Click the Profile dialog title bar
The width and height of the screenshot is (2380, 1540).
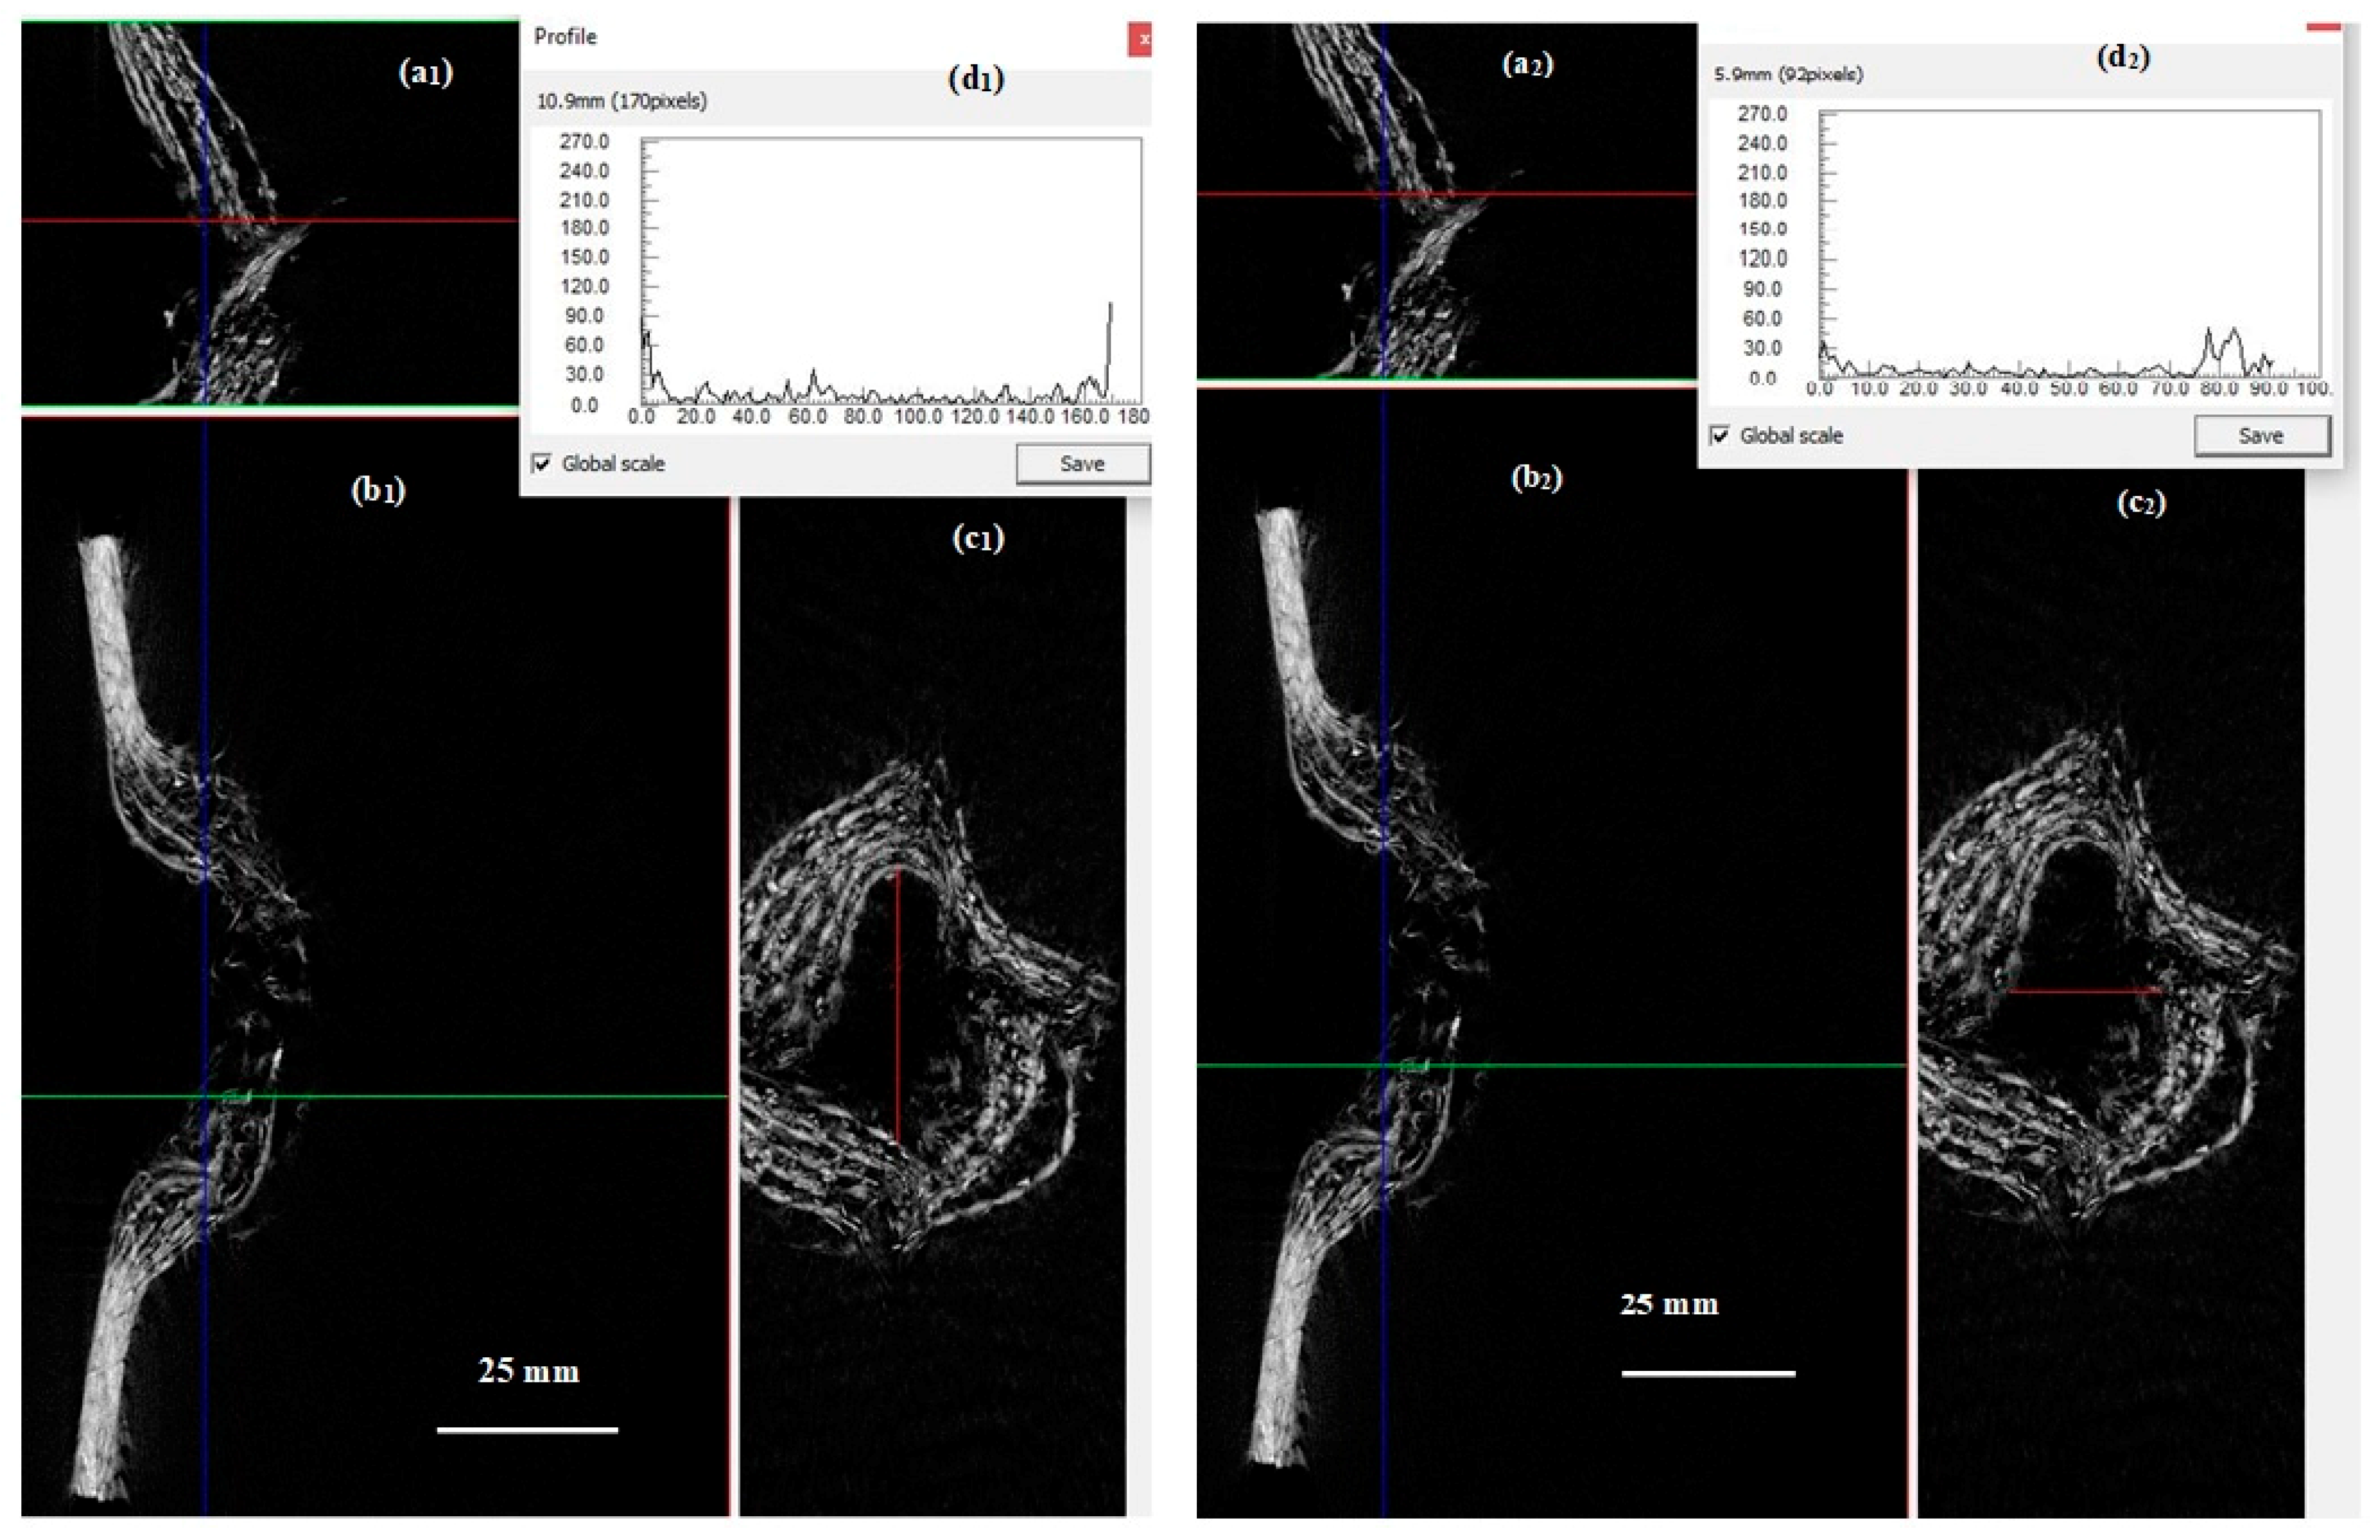pos(800,38)
